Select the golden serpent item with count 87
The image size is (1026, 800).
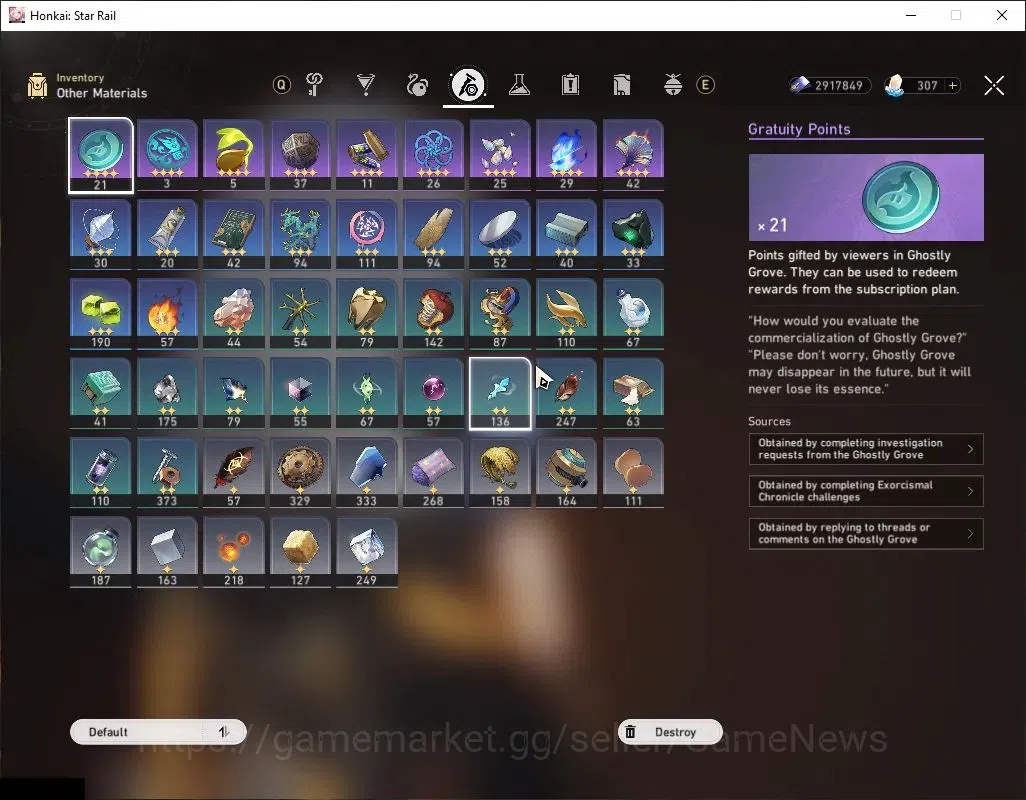click(x=500, y=314)
